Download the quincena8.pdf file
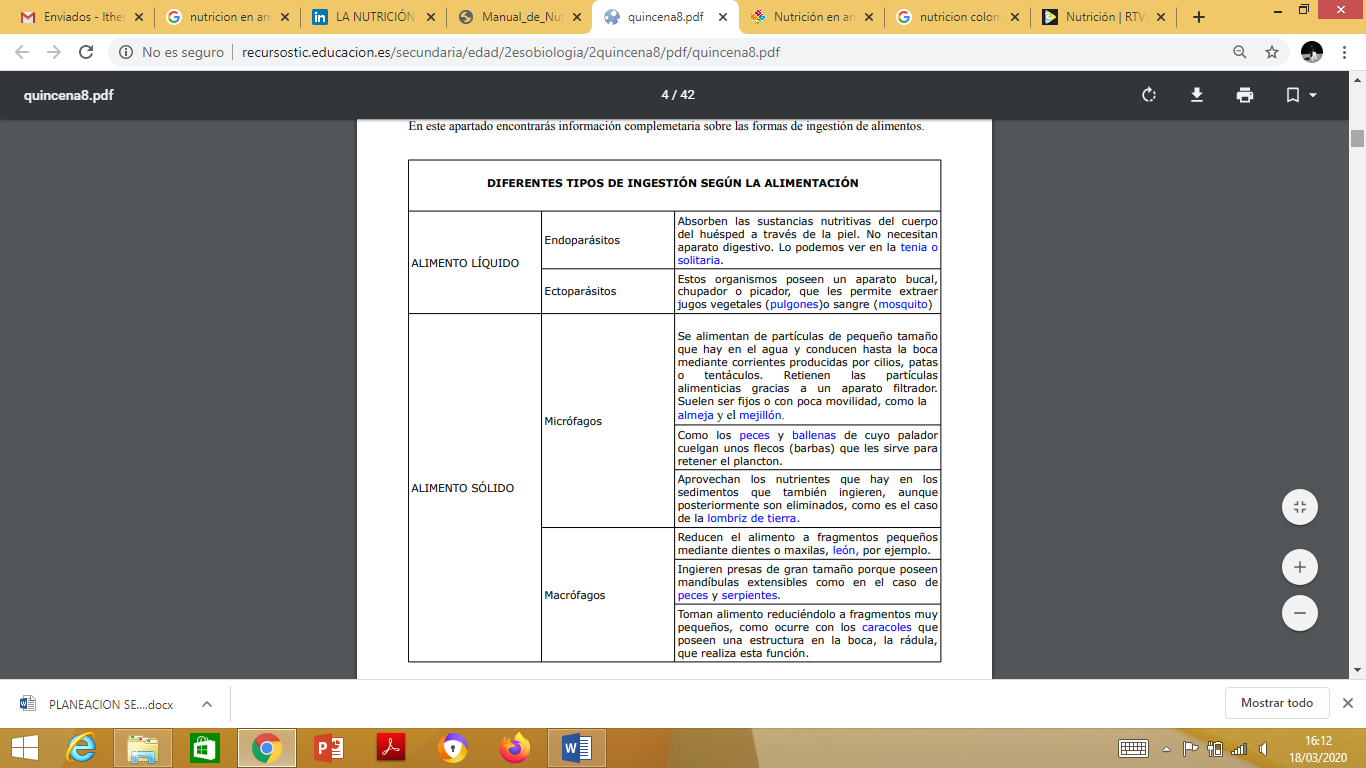Viewport: 1366px width, 768px height. 1196,95
